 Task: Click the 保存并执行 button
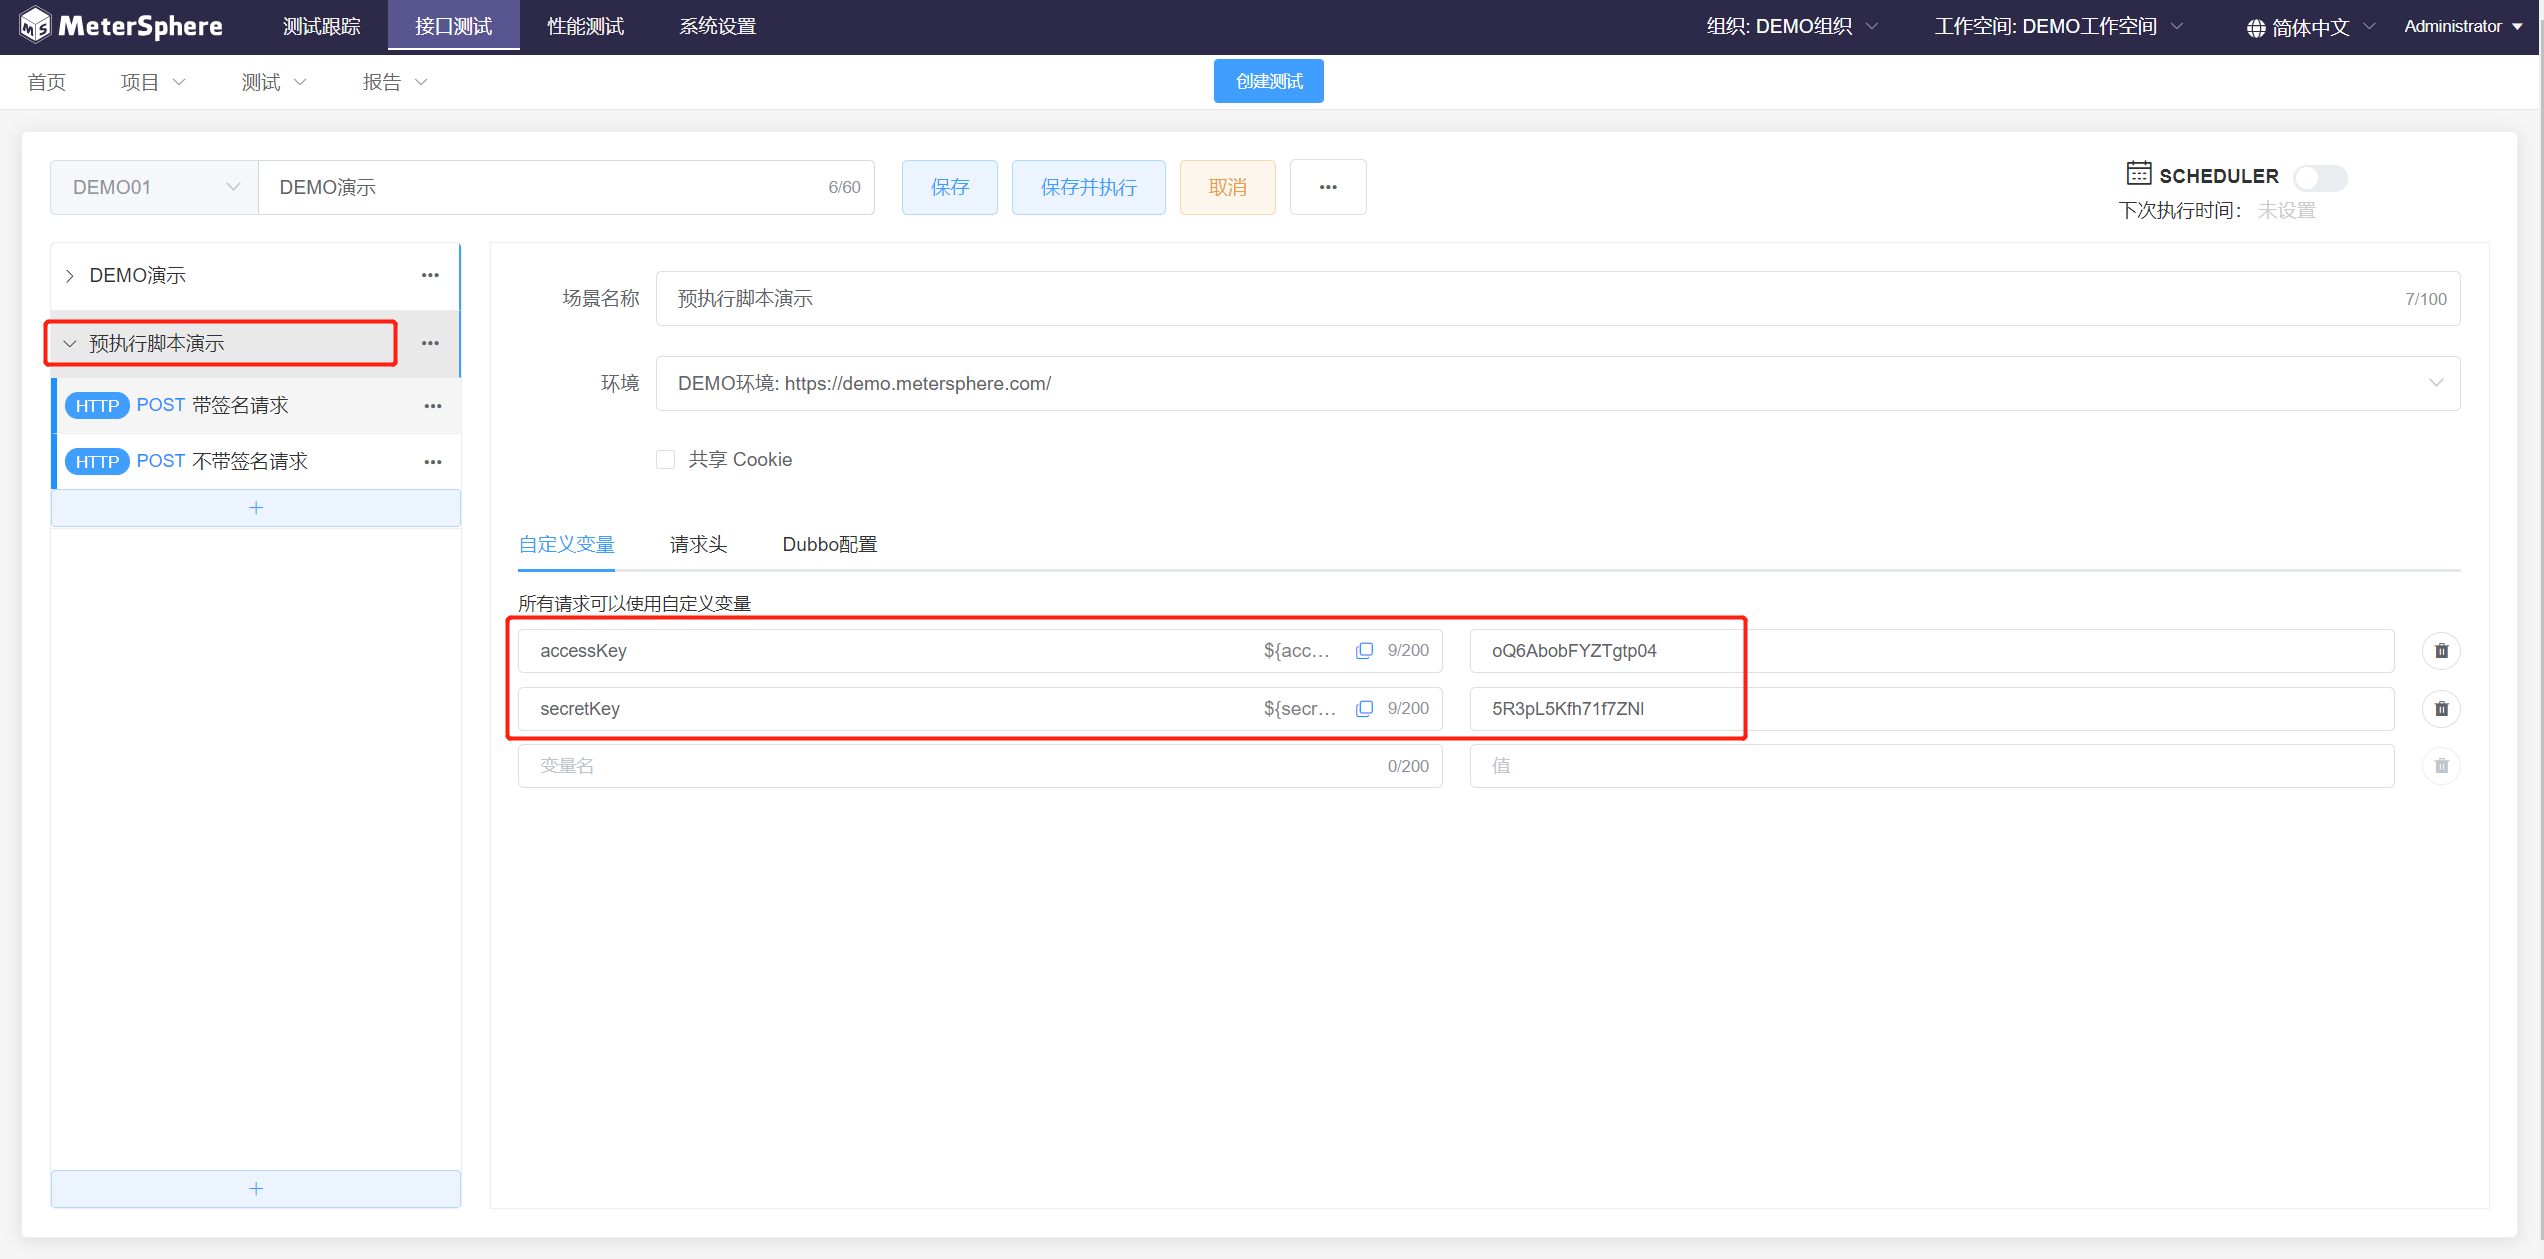1088,188
